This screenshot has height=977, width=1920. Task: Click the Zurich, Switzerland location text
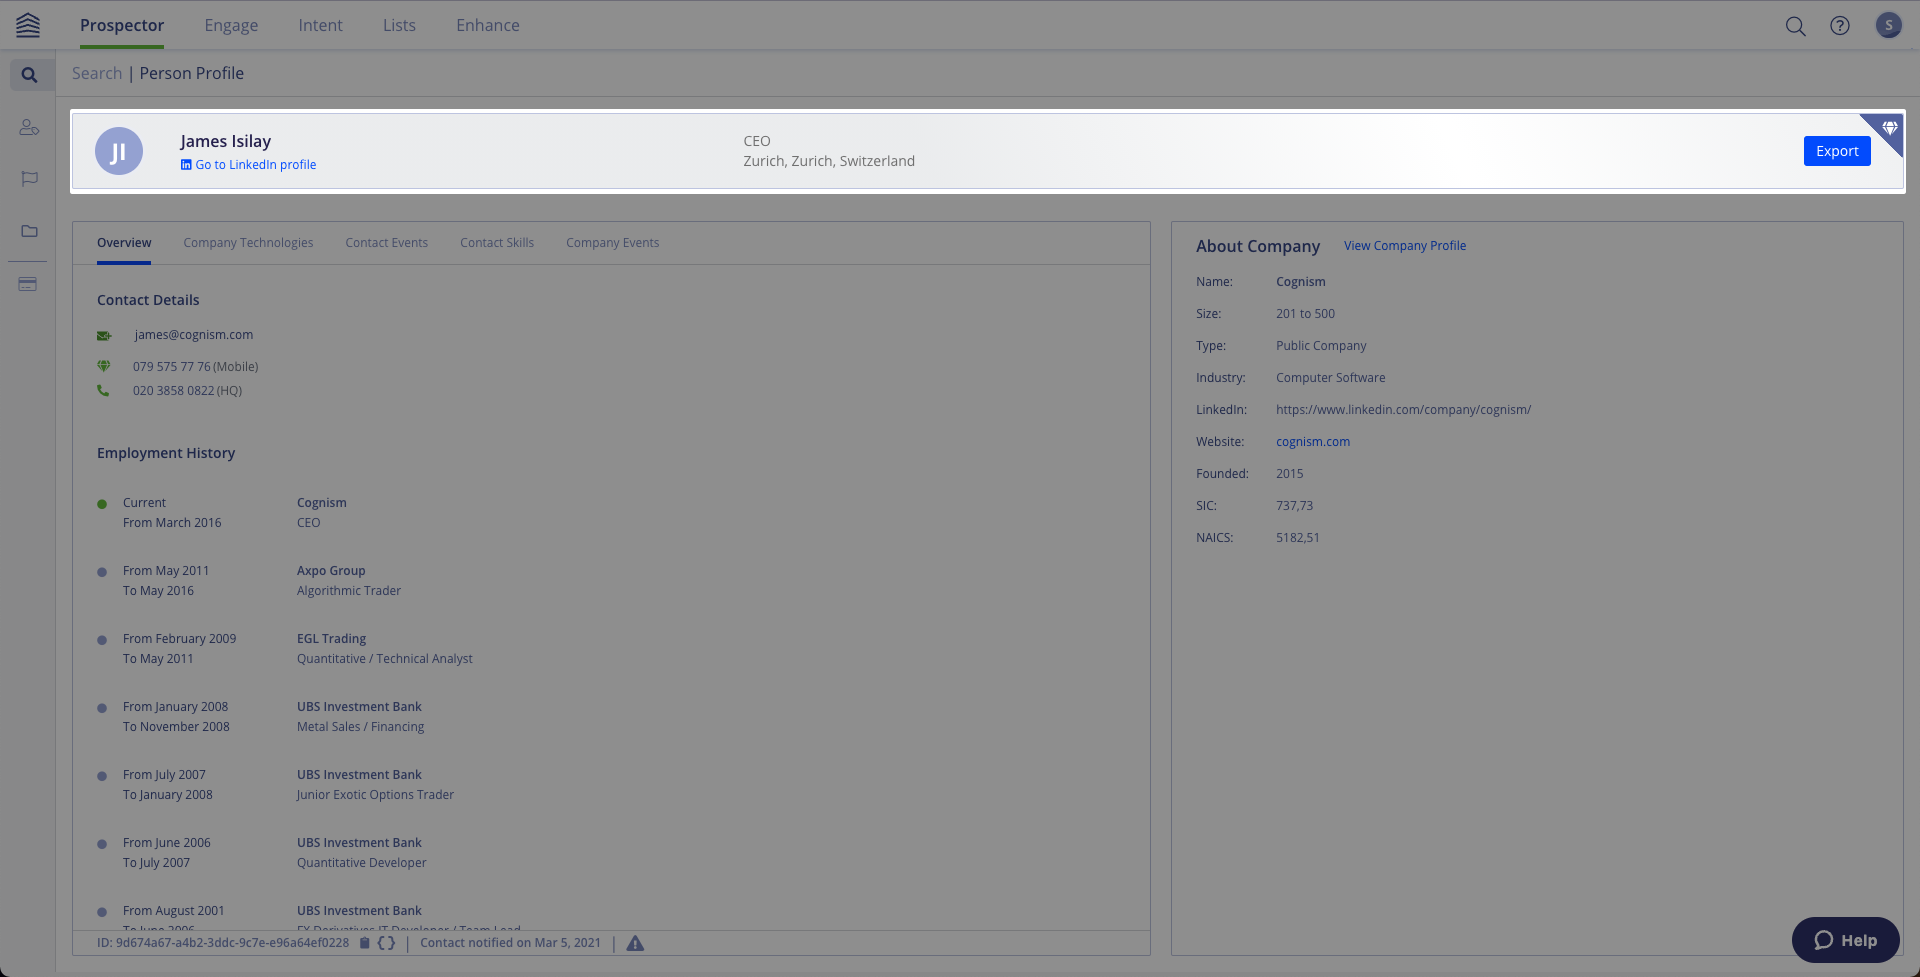[829, 161]
